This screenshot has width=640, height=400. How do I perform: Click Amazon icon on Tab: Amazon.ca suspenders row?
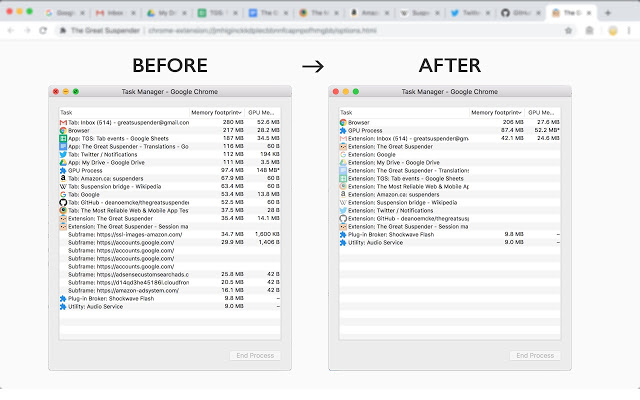(x=63, y=178)
